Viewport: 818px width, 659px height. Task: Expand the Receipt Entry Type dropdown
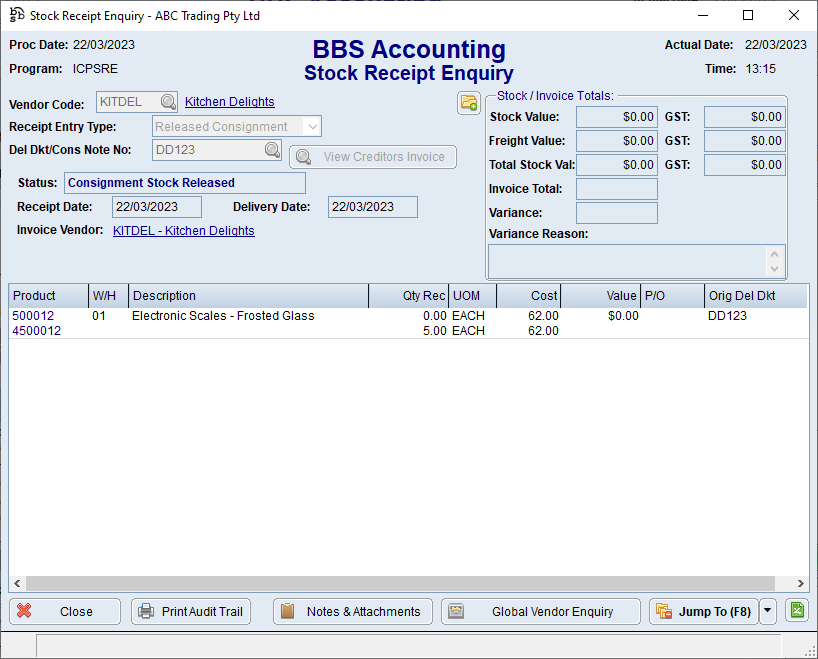[312, 127]
